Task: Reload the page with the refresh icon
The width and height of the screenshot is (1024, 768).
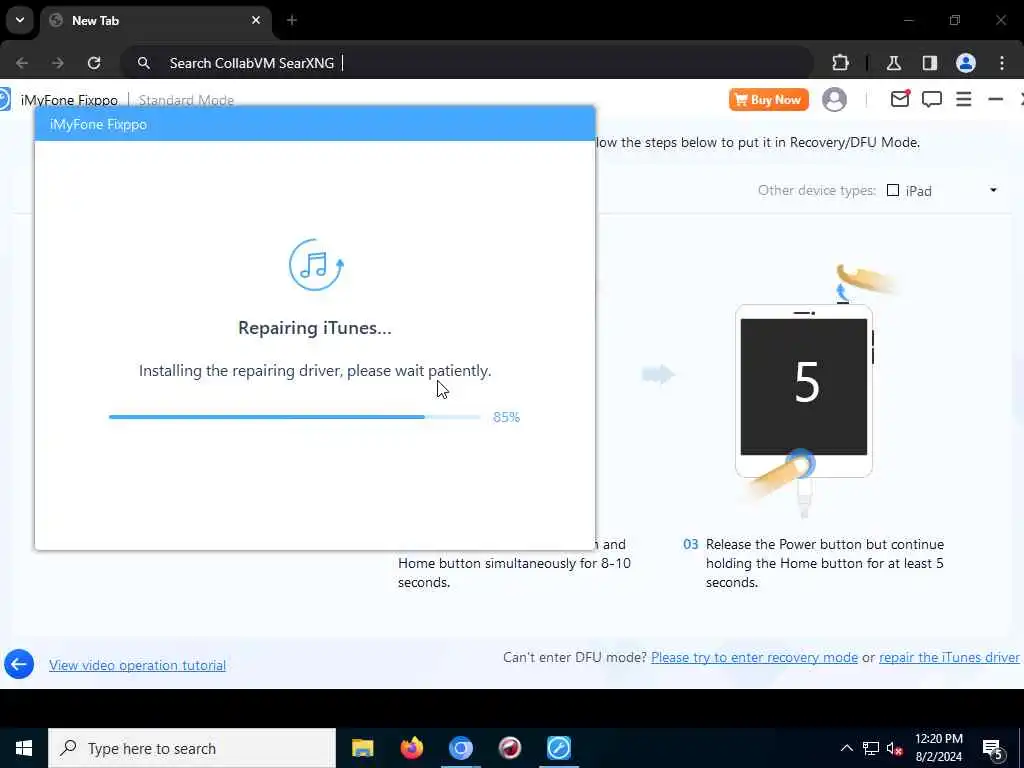Action: pyautogui.click(x=94, y=63)
